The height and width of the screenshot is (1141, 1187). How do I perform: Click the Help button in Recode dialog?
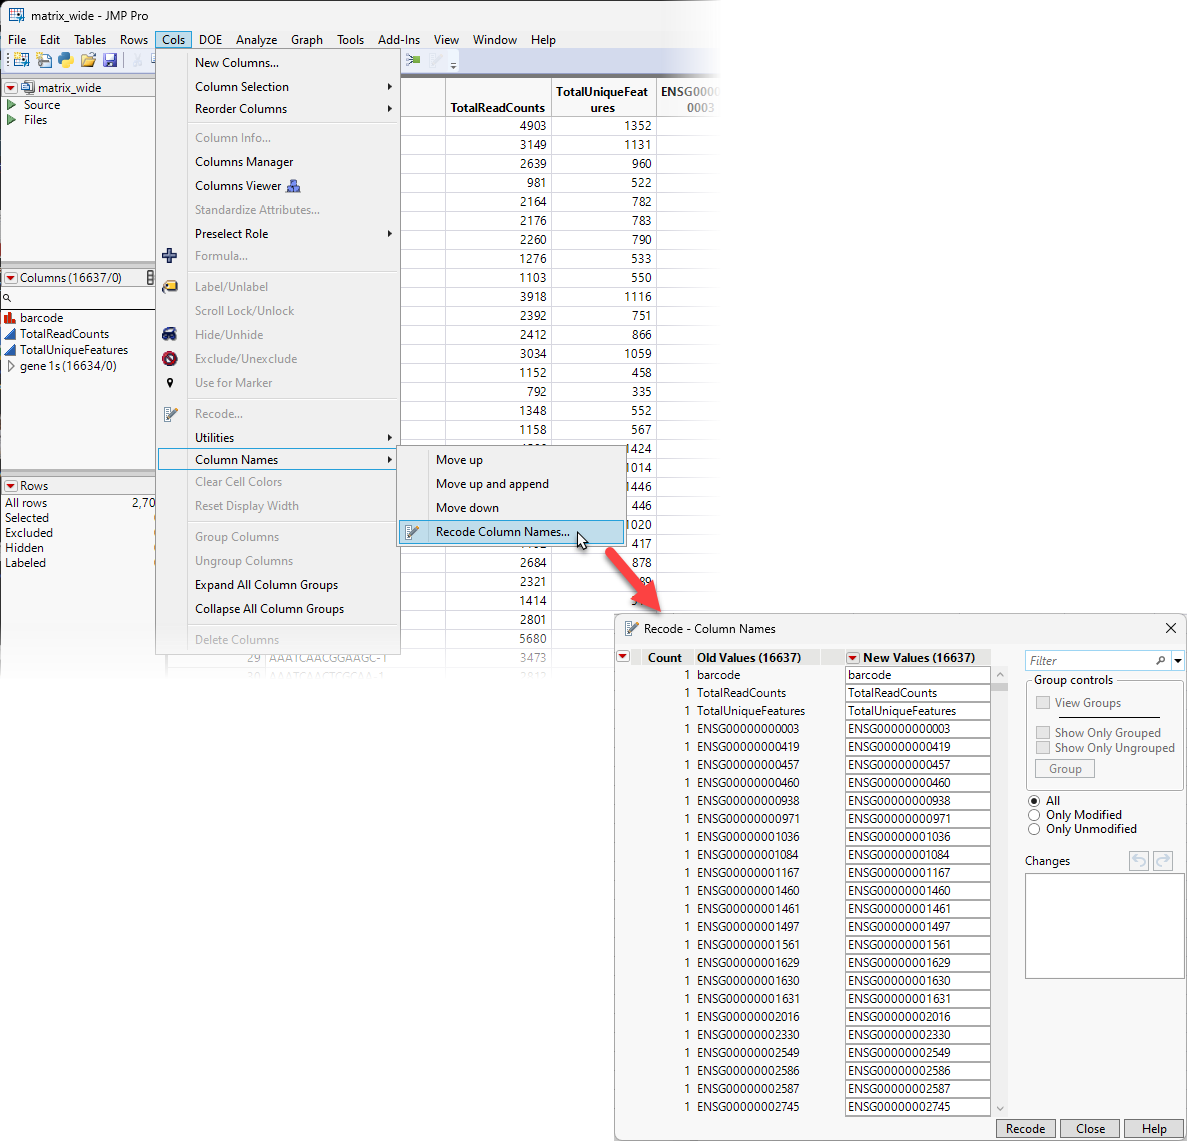pos(1153,1129)
